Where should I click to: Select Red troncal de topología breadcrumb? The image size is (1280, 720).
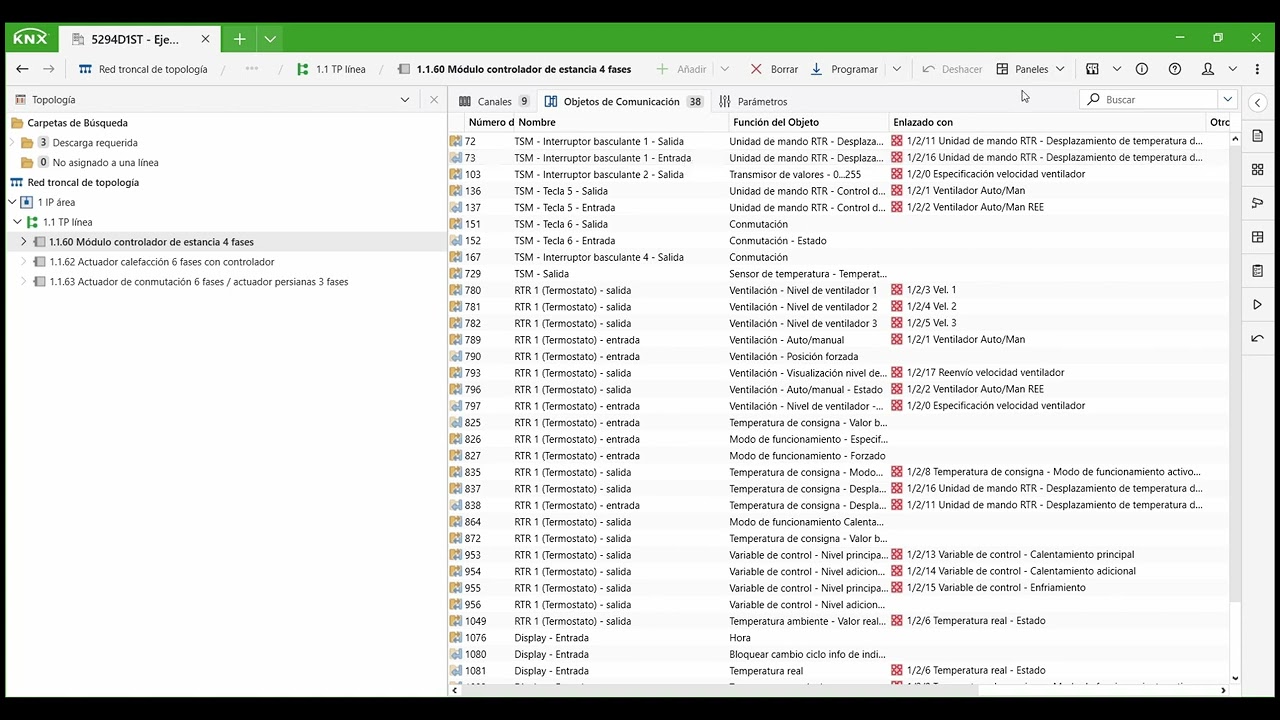pos(143,69)
